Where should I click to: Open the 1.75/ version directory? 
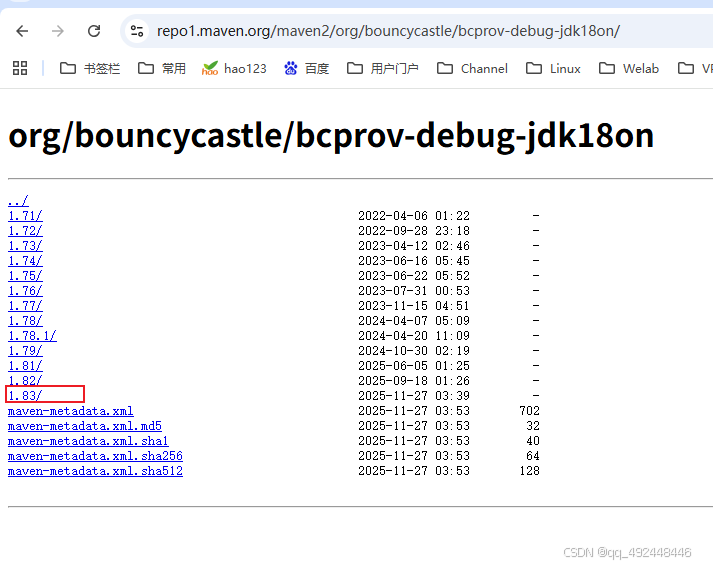tap(25, 275)
